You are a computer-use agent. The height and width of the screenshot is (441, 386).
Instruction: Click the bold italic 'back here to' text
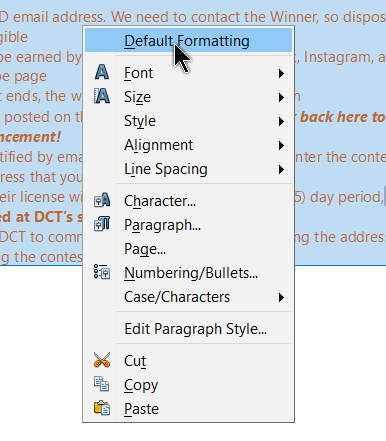tap(343, 117)
